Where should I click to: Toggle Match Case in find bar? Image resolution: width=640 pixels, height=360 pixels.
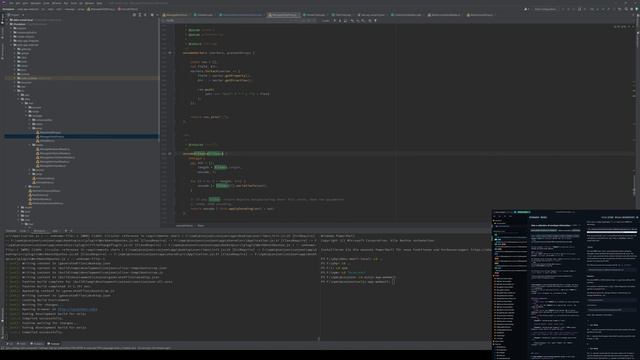coord(304,20)
